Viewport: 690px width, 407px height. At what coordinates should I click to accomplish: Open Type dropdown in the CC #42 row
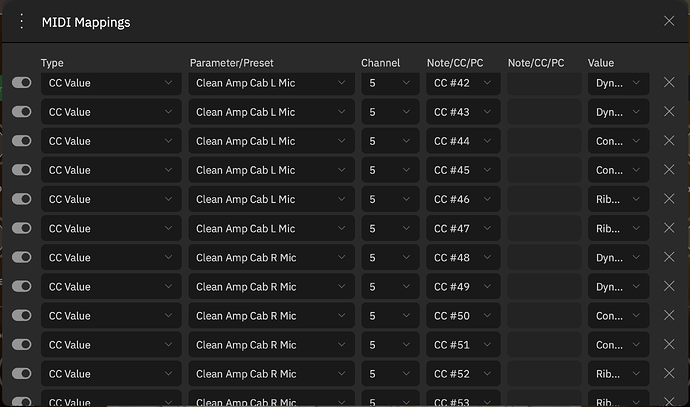click(111, 83)
